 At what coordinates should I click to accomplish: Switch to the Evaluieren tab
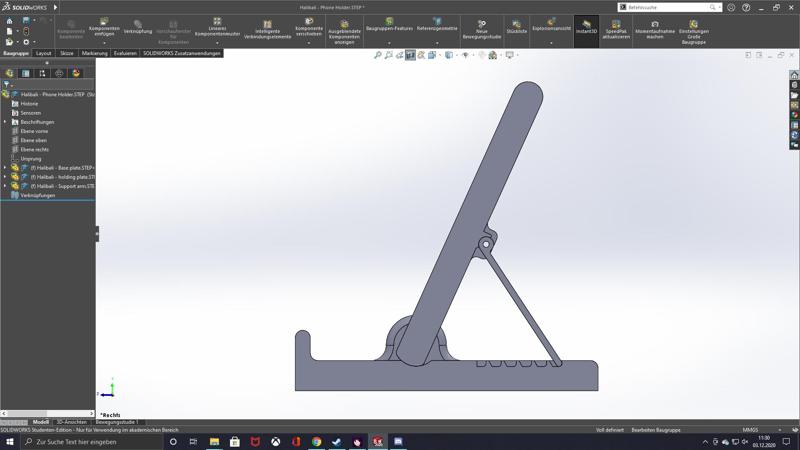tap(125, 53)
